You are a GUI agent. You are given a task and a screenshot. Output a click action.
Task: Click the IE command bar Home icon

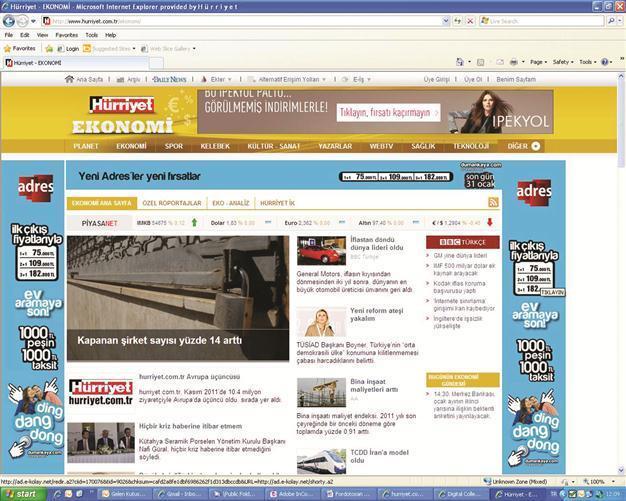(460, 62)
